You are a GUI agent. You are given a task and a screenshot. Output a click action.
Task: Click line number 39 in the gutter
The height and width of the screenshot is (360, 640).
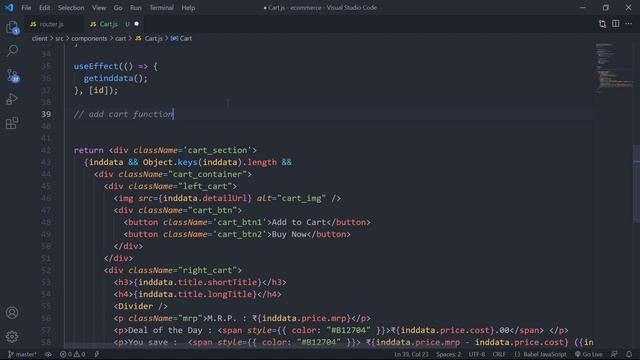click(46, 114)
